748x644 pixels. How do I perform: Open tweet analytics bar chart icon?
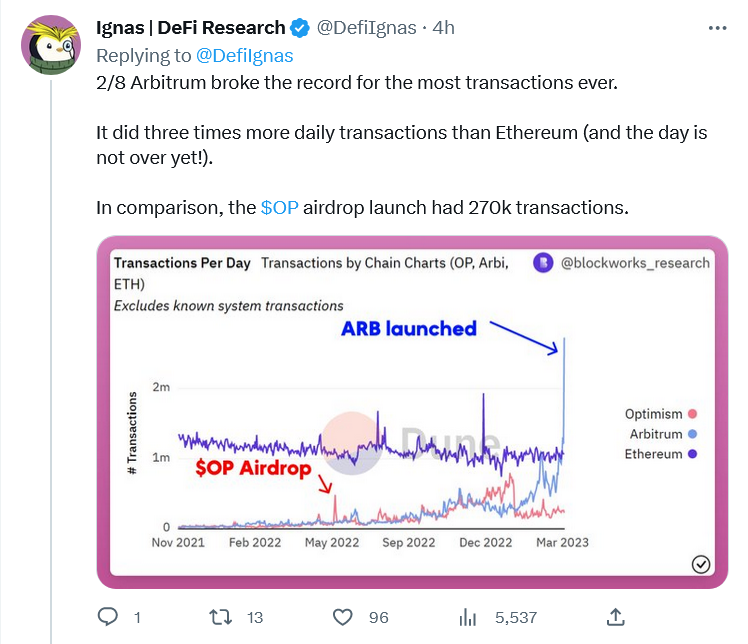pos(465,617)
